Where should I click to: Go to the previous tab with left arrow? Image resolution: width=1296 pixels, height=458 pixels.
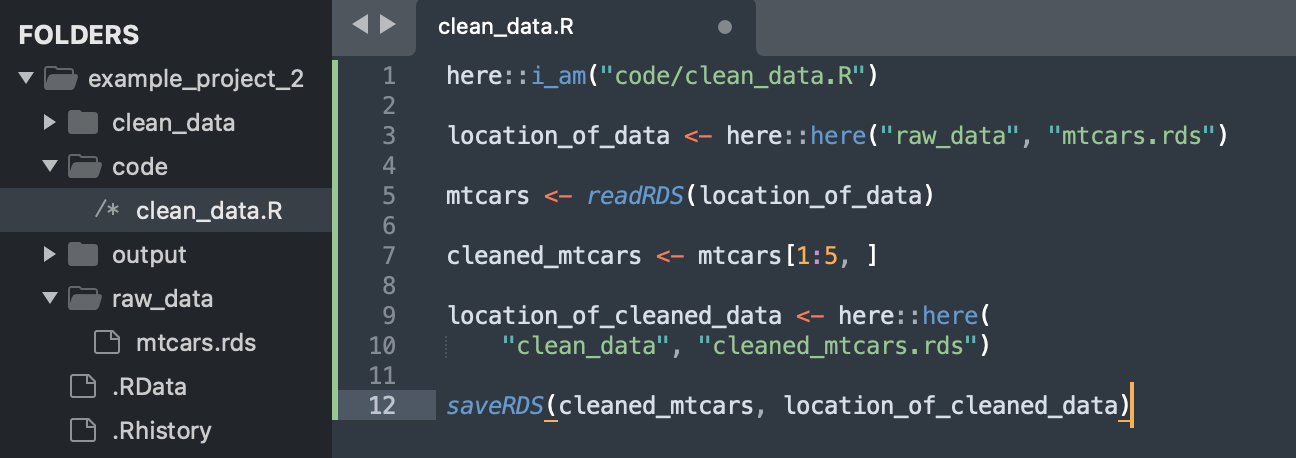(362, 24)
